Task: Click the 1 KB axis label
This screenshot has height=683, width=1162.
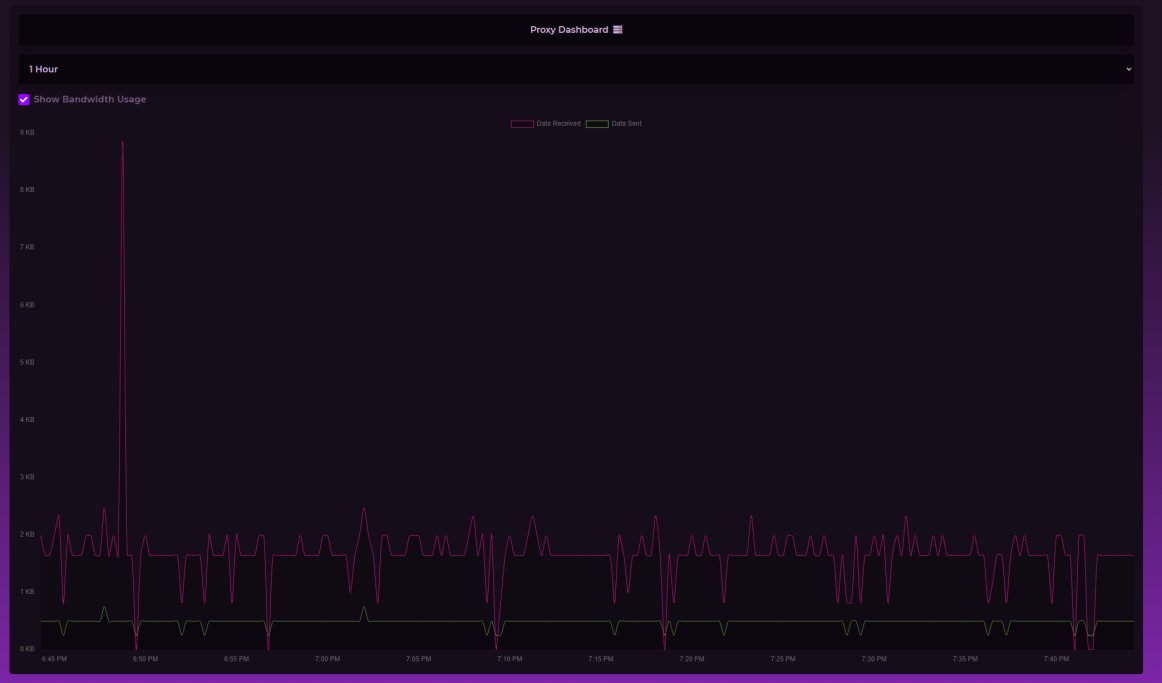Action: (27, 592)
